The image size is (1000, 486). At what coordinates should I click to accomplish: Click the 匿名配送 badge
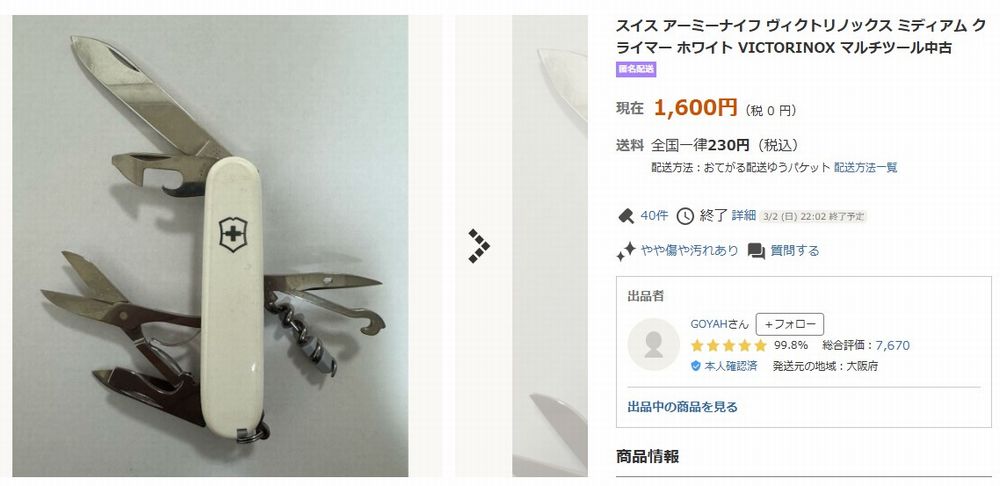(636, 70)
